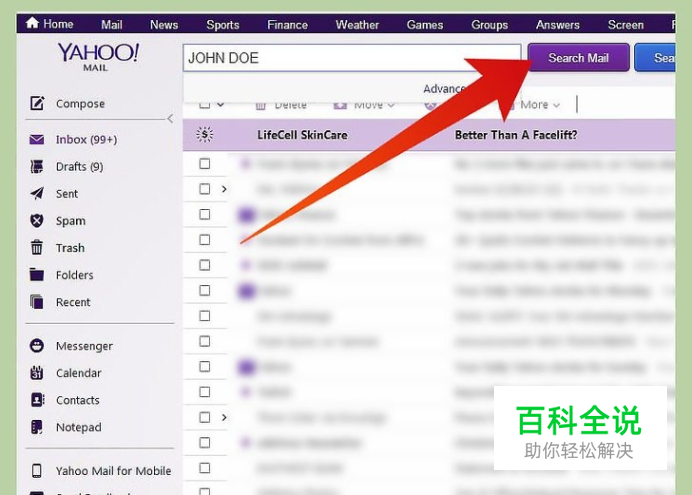Tick the second email row checkbox
This screenshot has width=692, height=495.
(x=204, y=189)
